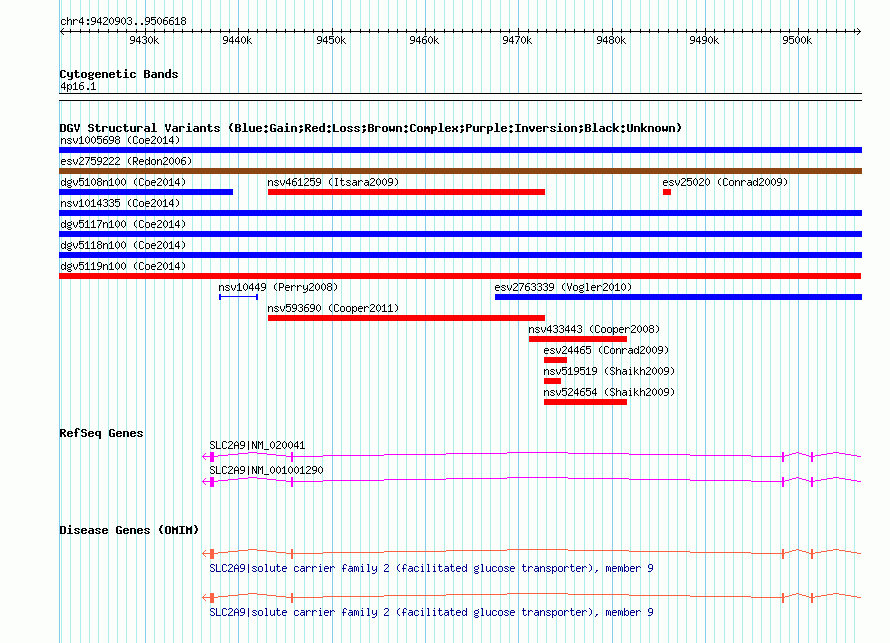
Task: Click the second orange OMIM gene track line
Action: 532,598
